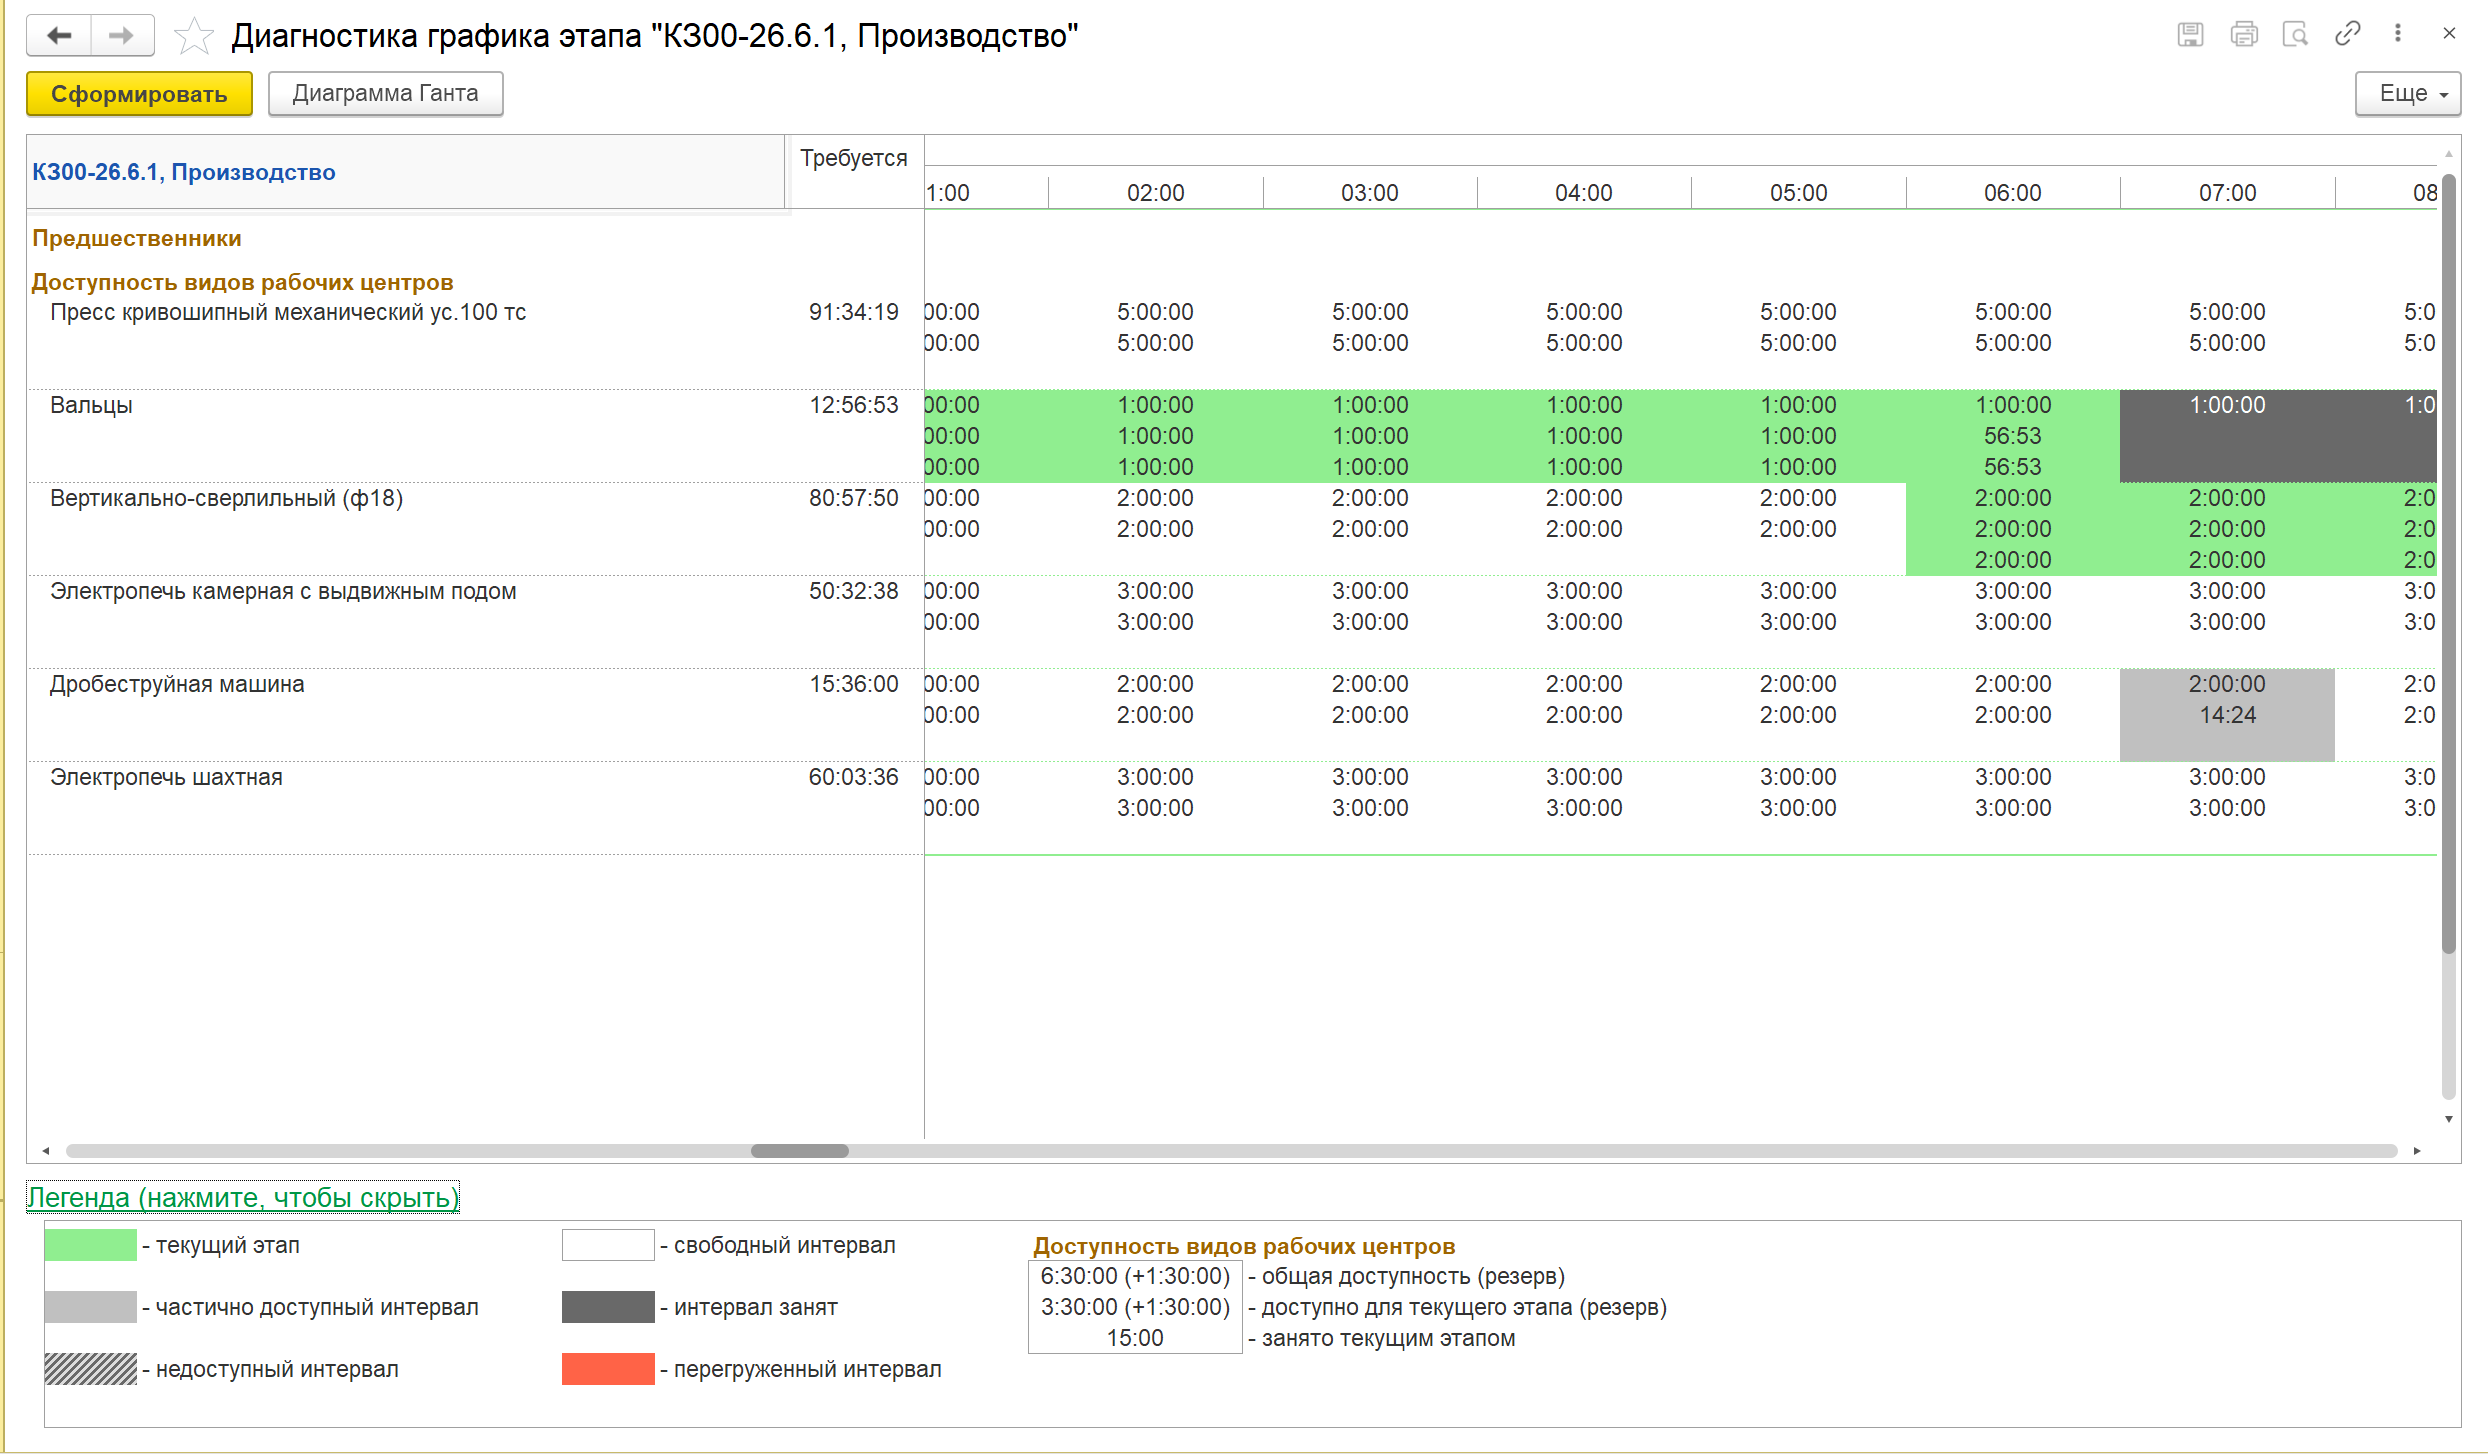Go back with the left arrow button
The image size is (2488, 1454).
click(x=60, y=36)
